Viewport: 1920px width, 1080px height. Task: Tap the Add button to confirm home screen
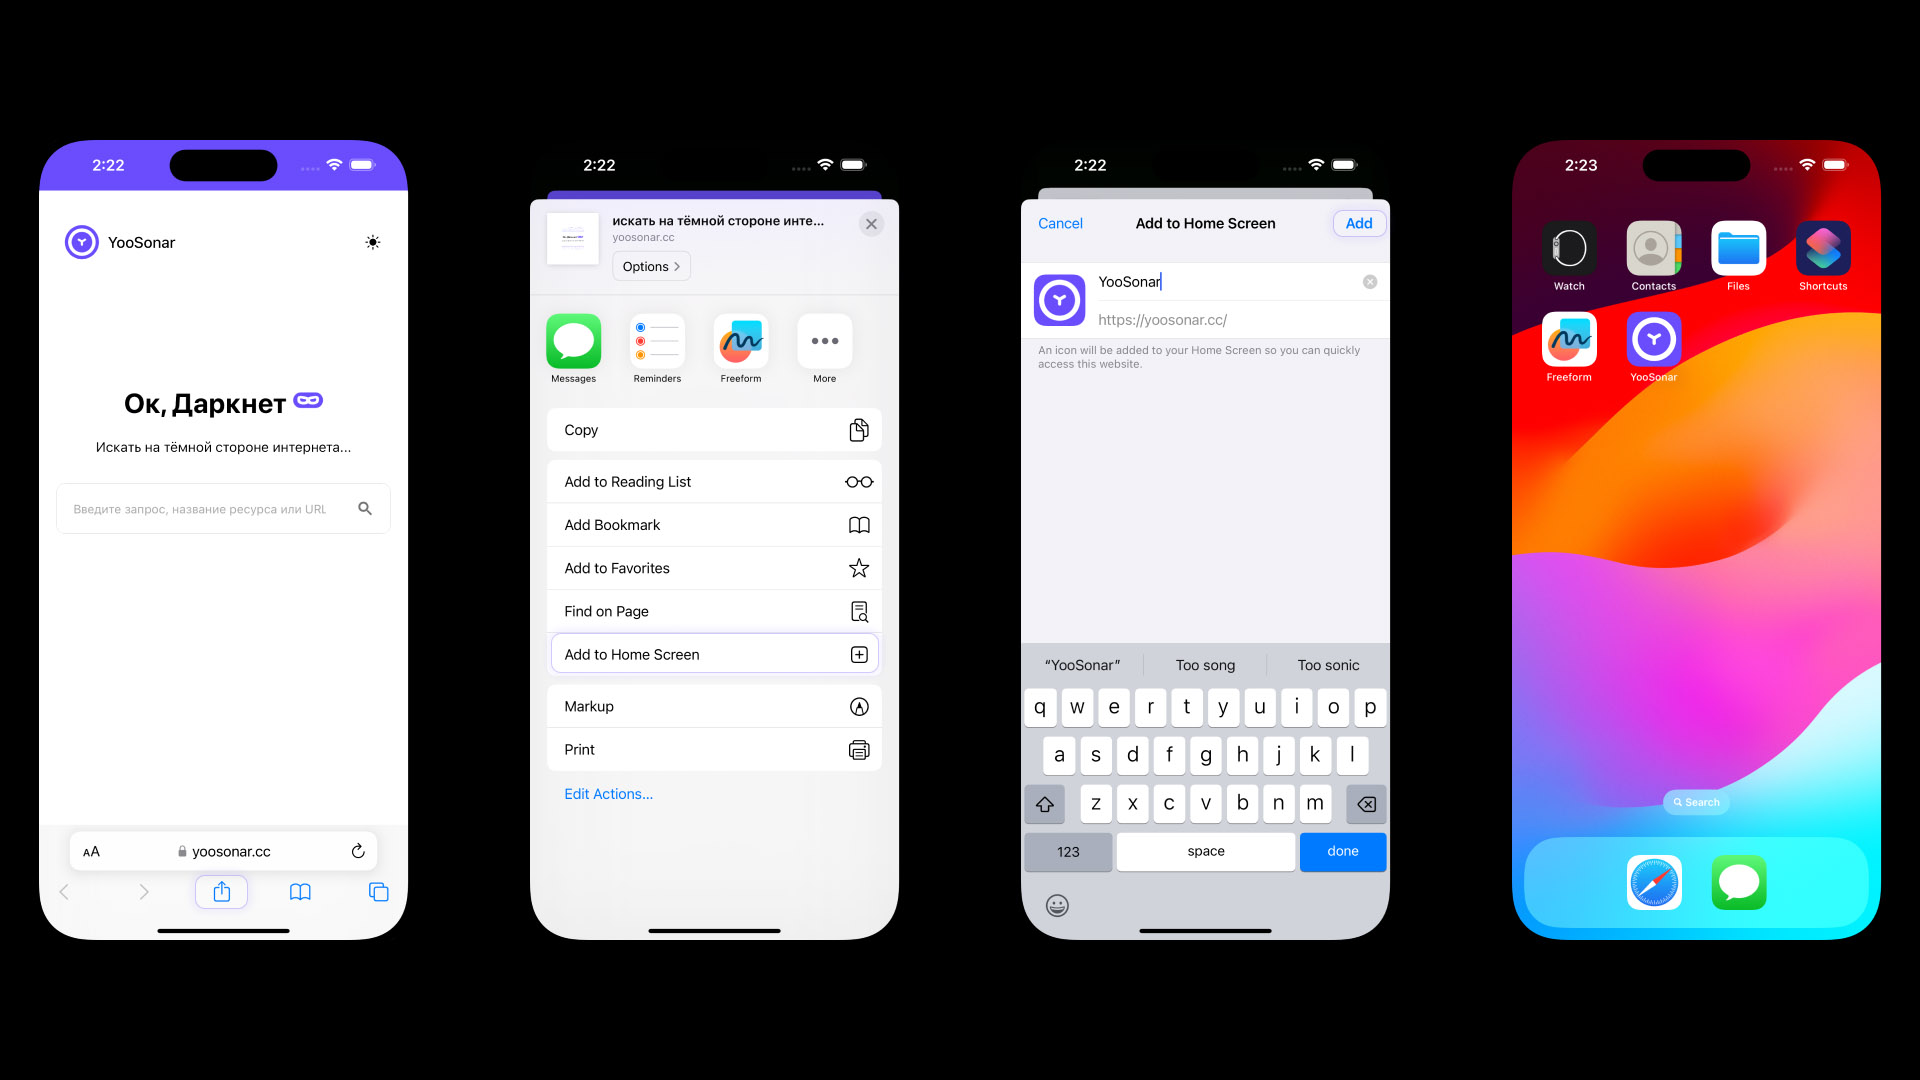click(x=1358, y=223)
